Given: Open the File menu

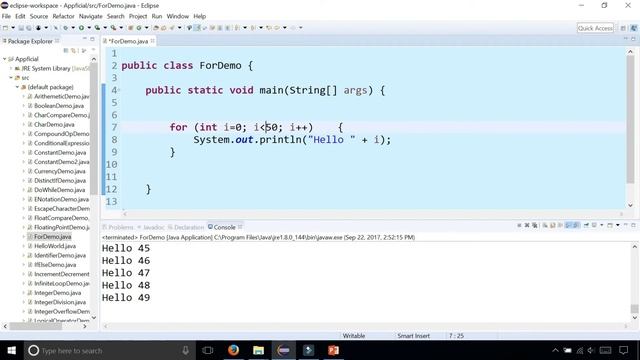Looking at the screenshot, I should tap(6, 16).
